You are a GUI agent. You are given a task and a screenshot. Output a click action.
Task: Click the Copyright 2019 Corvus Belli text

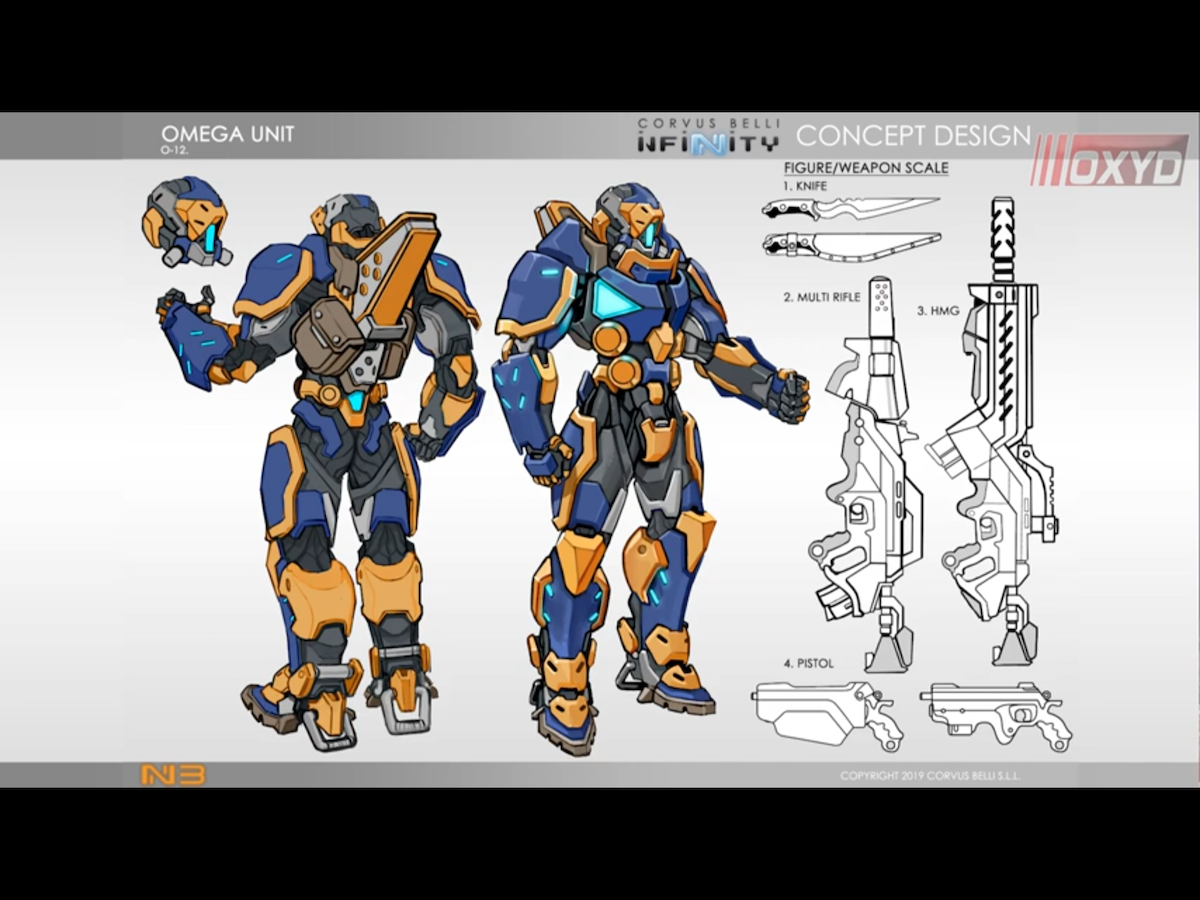pyautogui.click(x=931, y=775)
